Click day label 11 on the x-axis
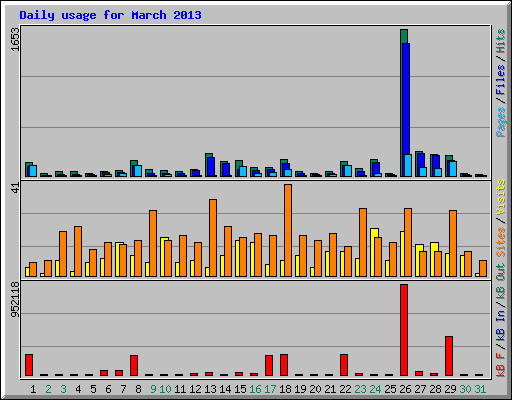This screenshot has width=512, height=400. click(180, 389)
